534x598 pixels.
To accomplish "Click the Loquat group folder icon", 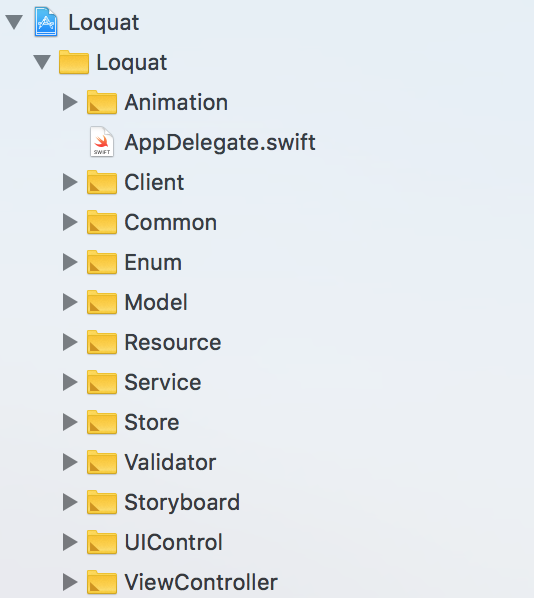I will (x=74, y=62).
